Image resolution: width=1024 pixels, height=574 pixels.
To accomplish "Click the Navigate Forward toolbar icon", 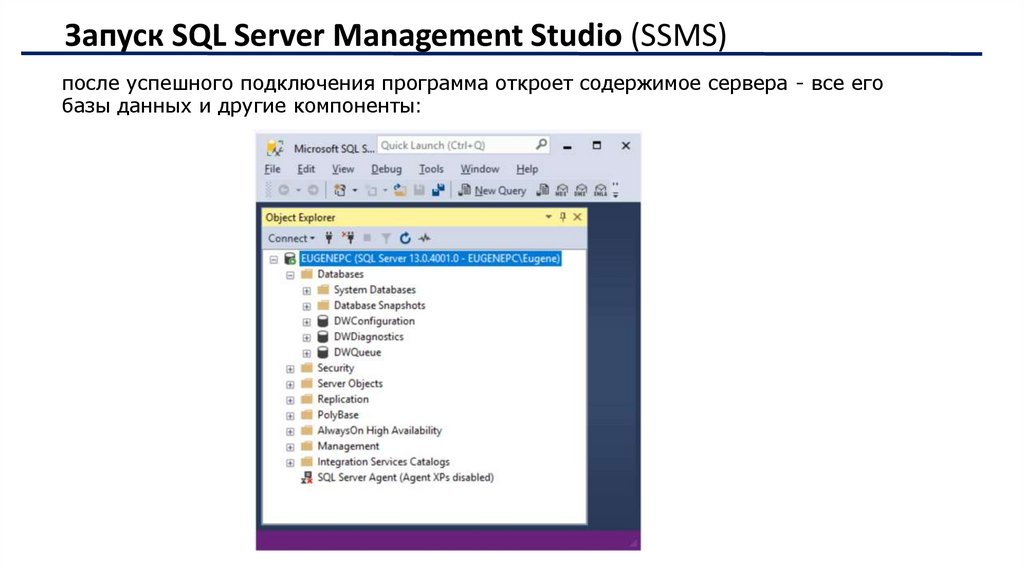I will (313, 190).
